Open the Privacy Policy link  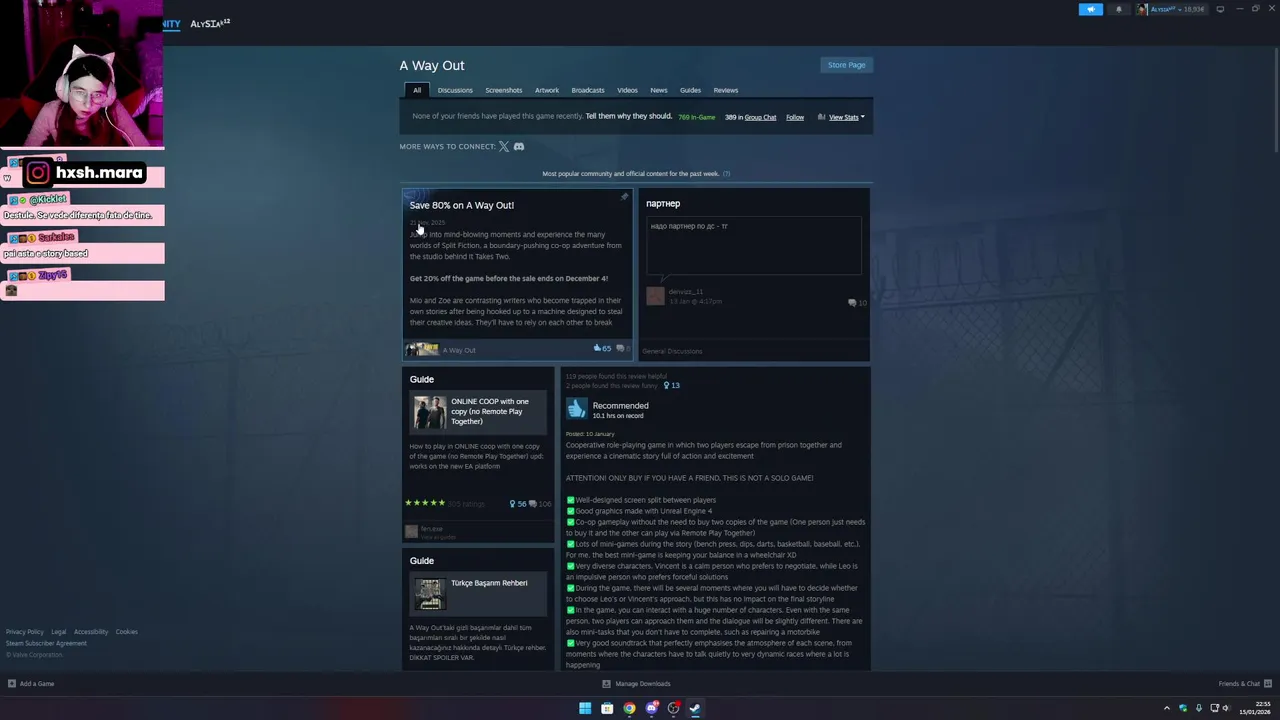[25, 632]
